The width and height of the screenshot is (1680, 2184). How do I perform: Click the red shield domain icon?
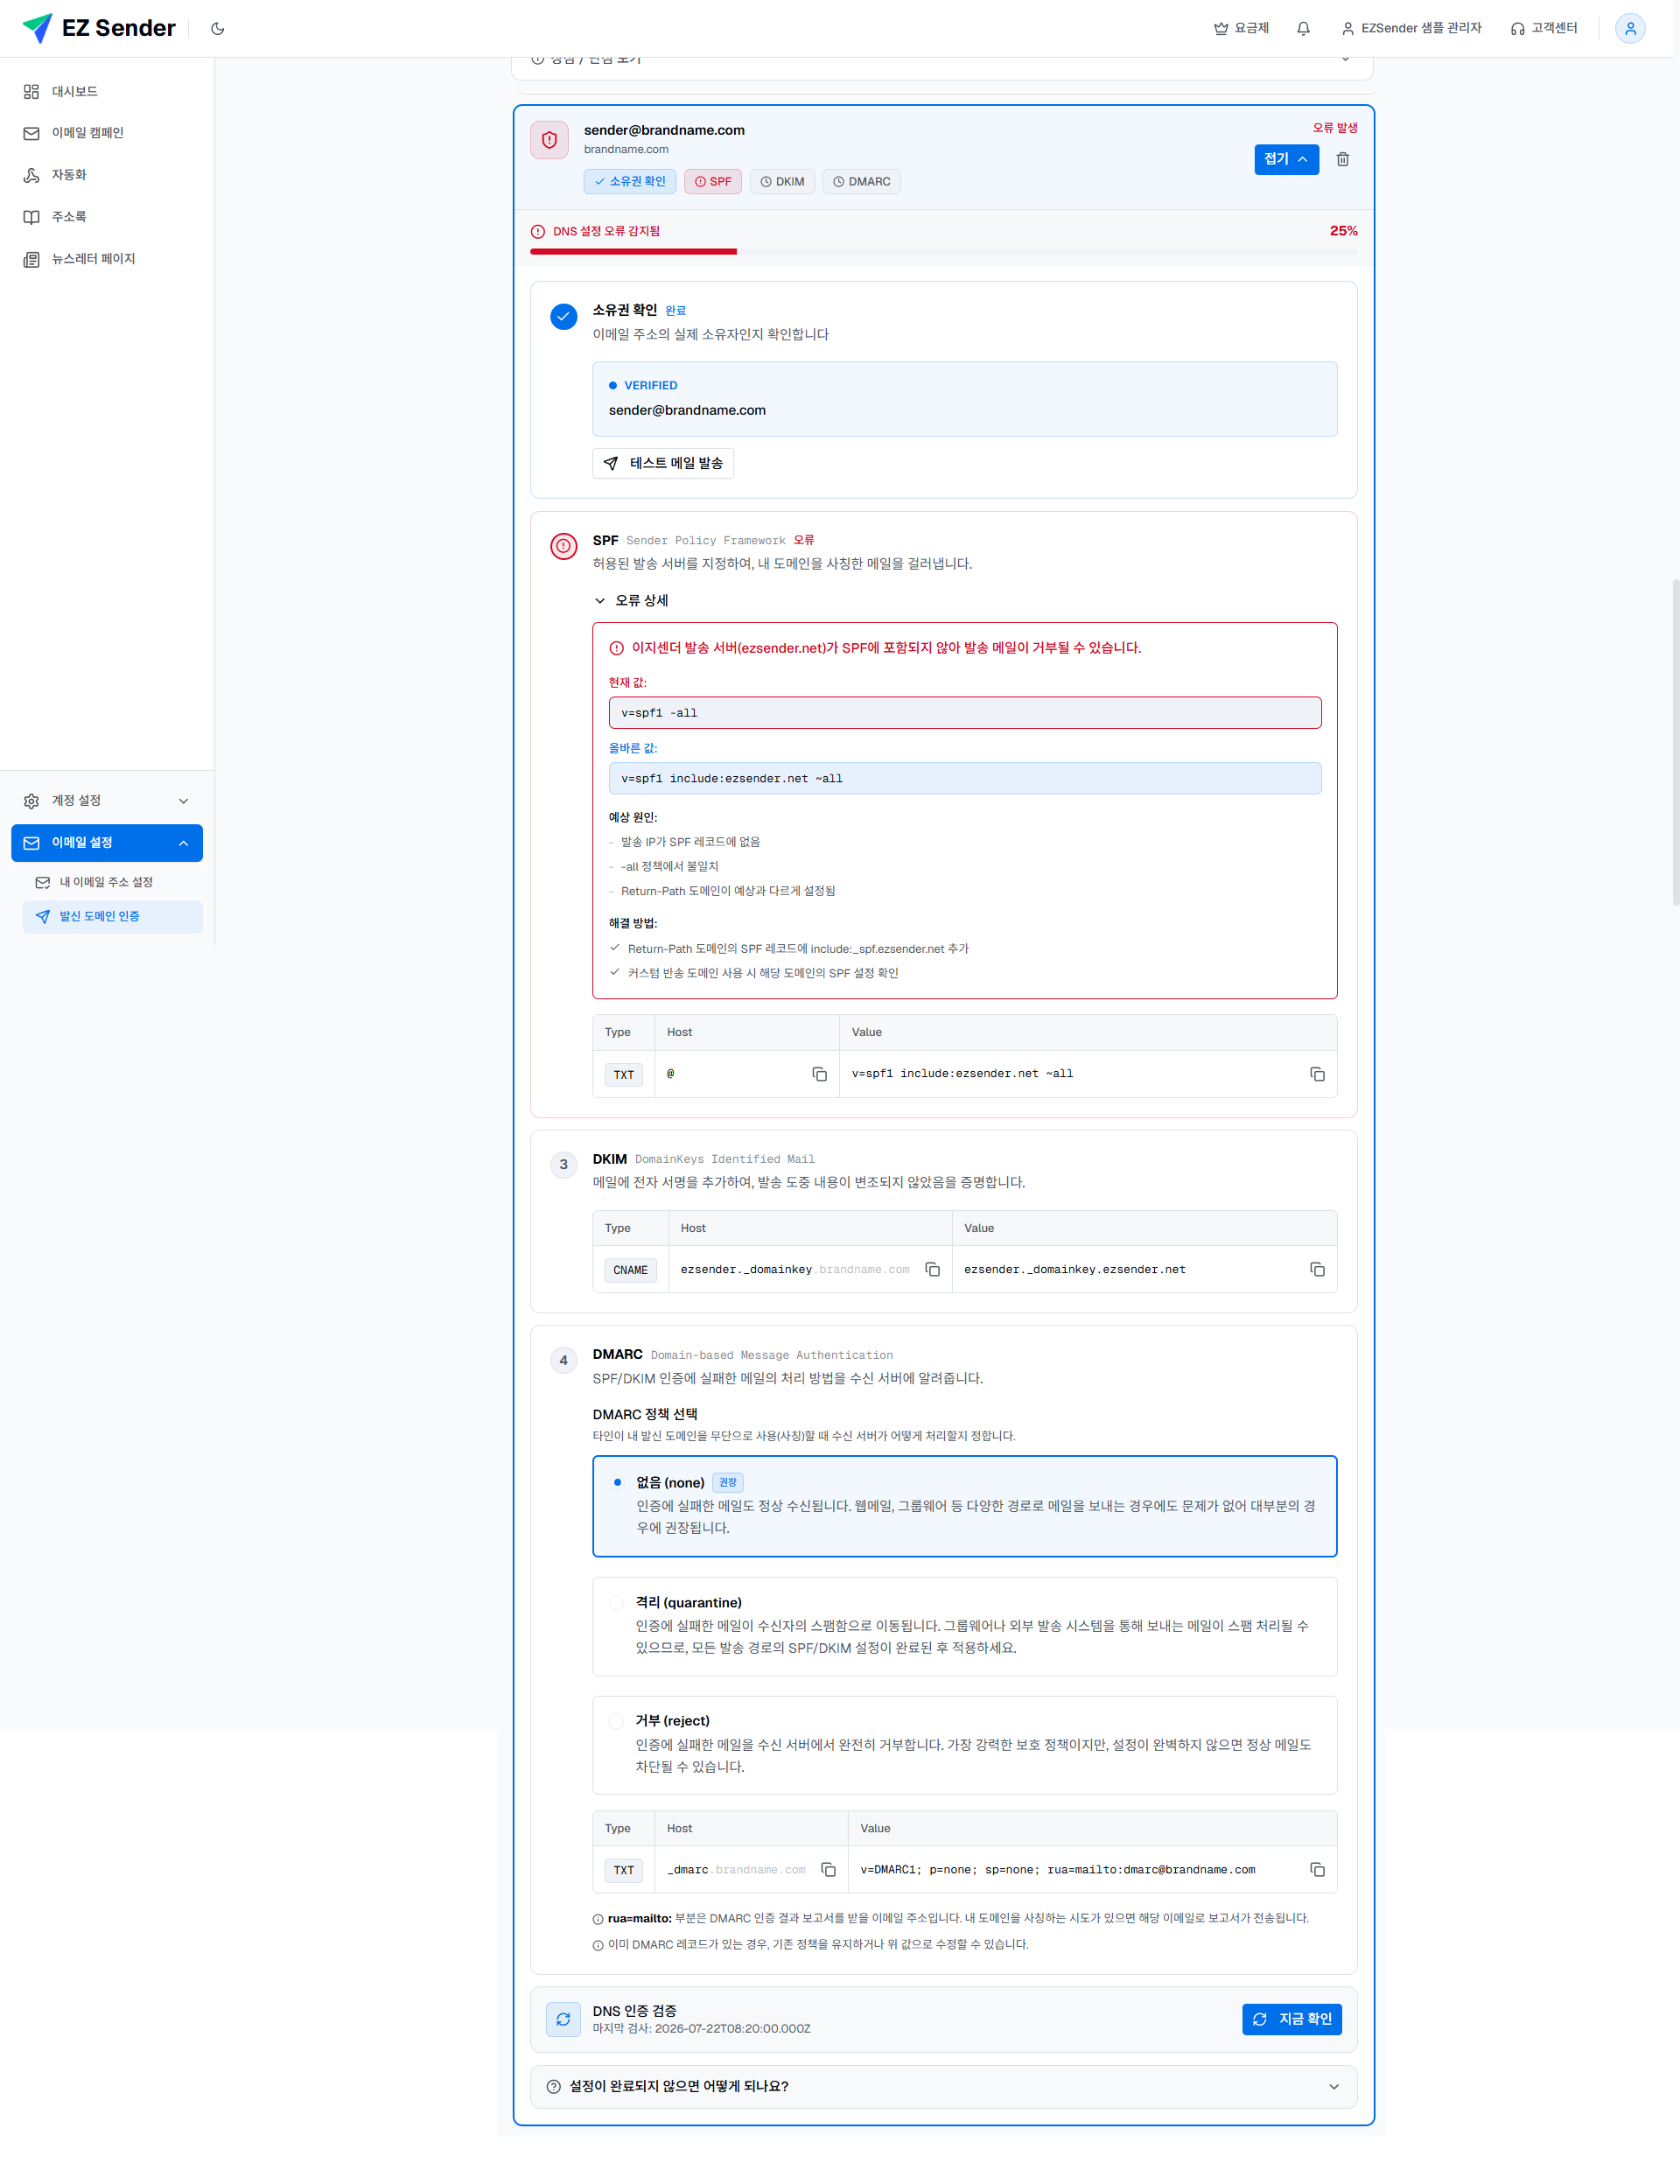pos(549,140)
